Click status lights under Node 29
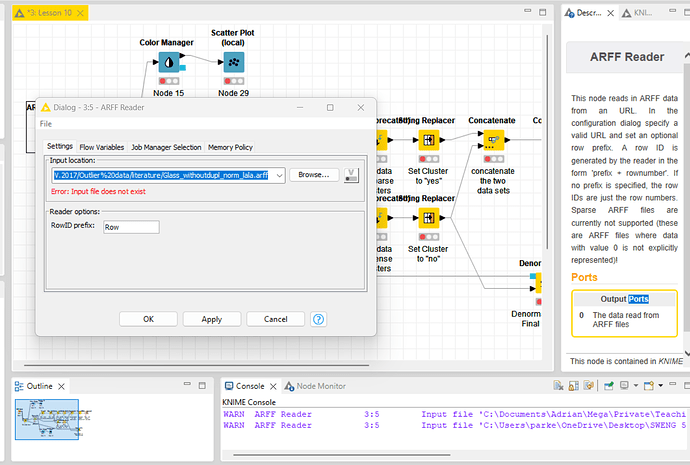 click(234, 81)
